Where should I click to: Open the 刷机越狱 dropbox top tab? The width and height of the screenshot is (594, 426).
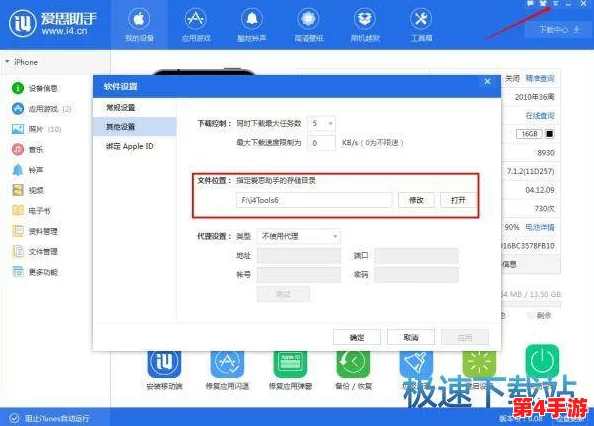(365, 25)
